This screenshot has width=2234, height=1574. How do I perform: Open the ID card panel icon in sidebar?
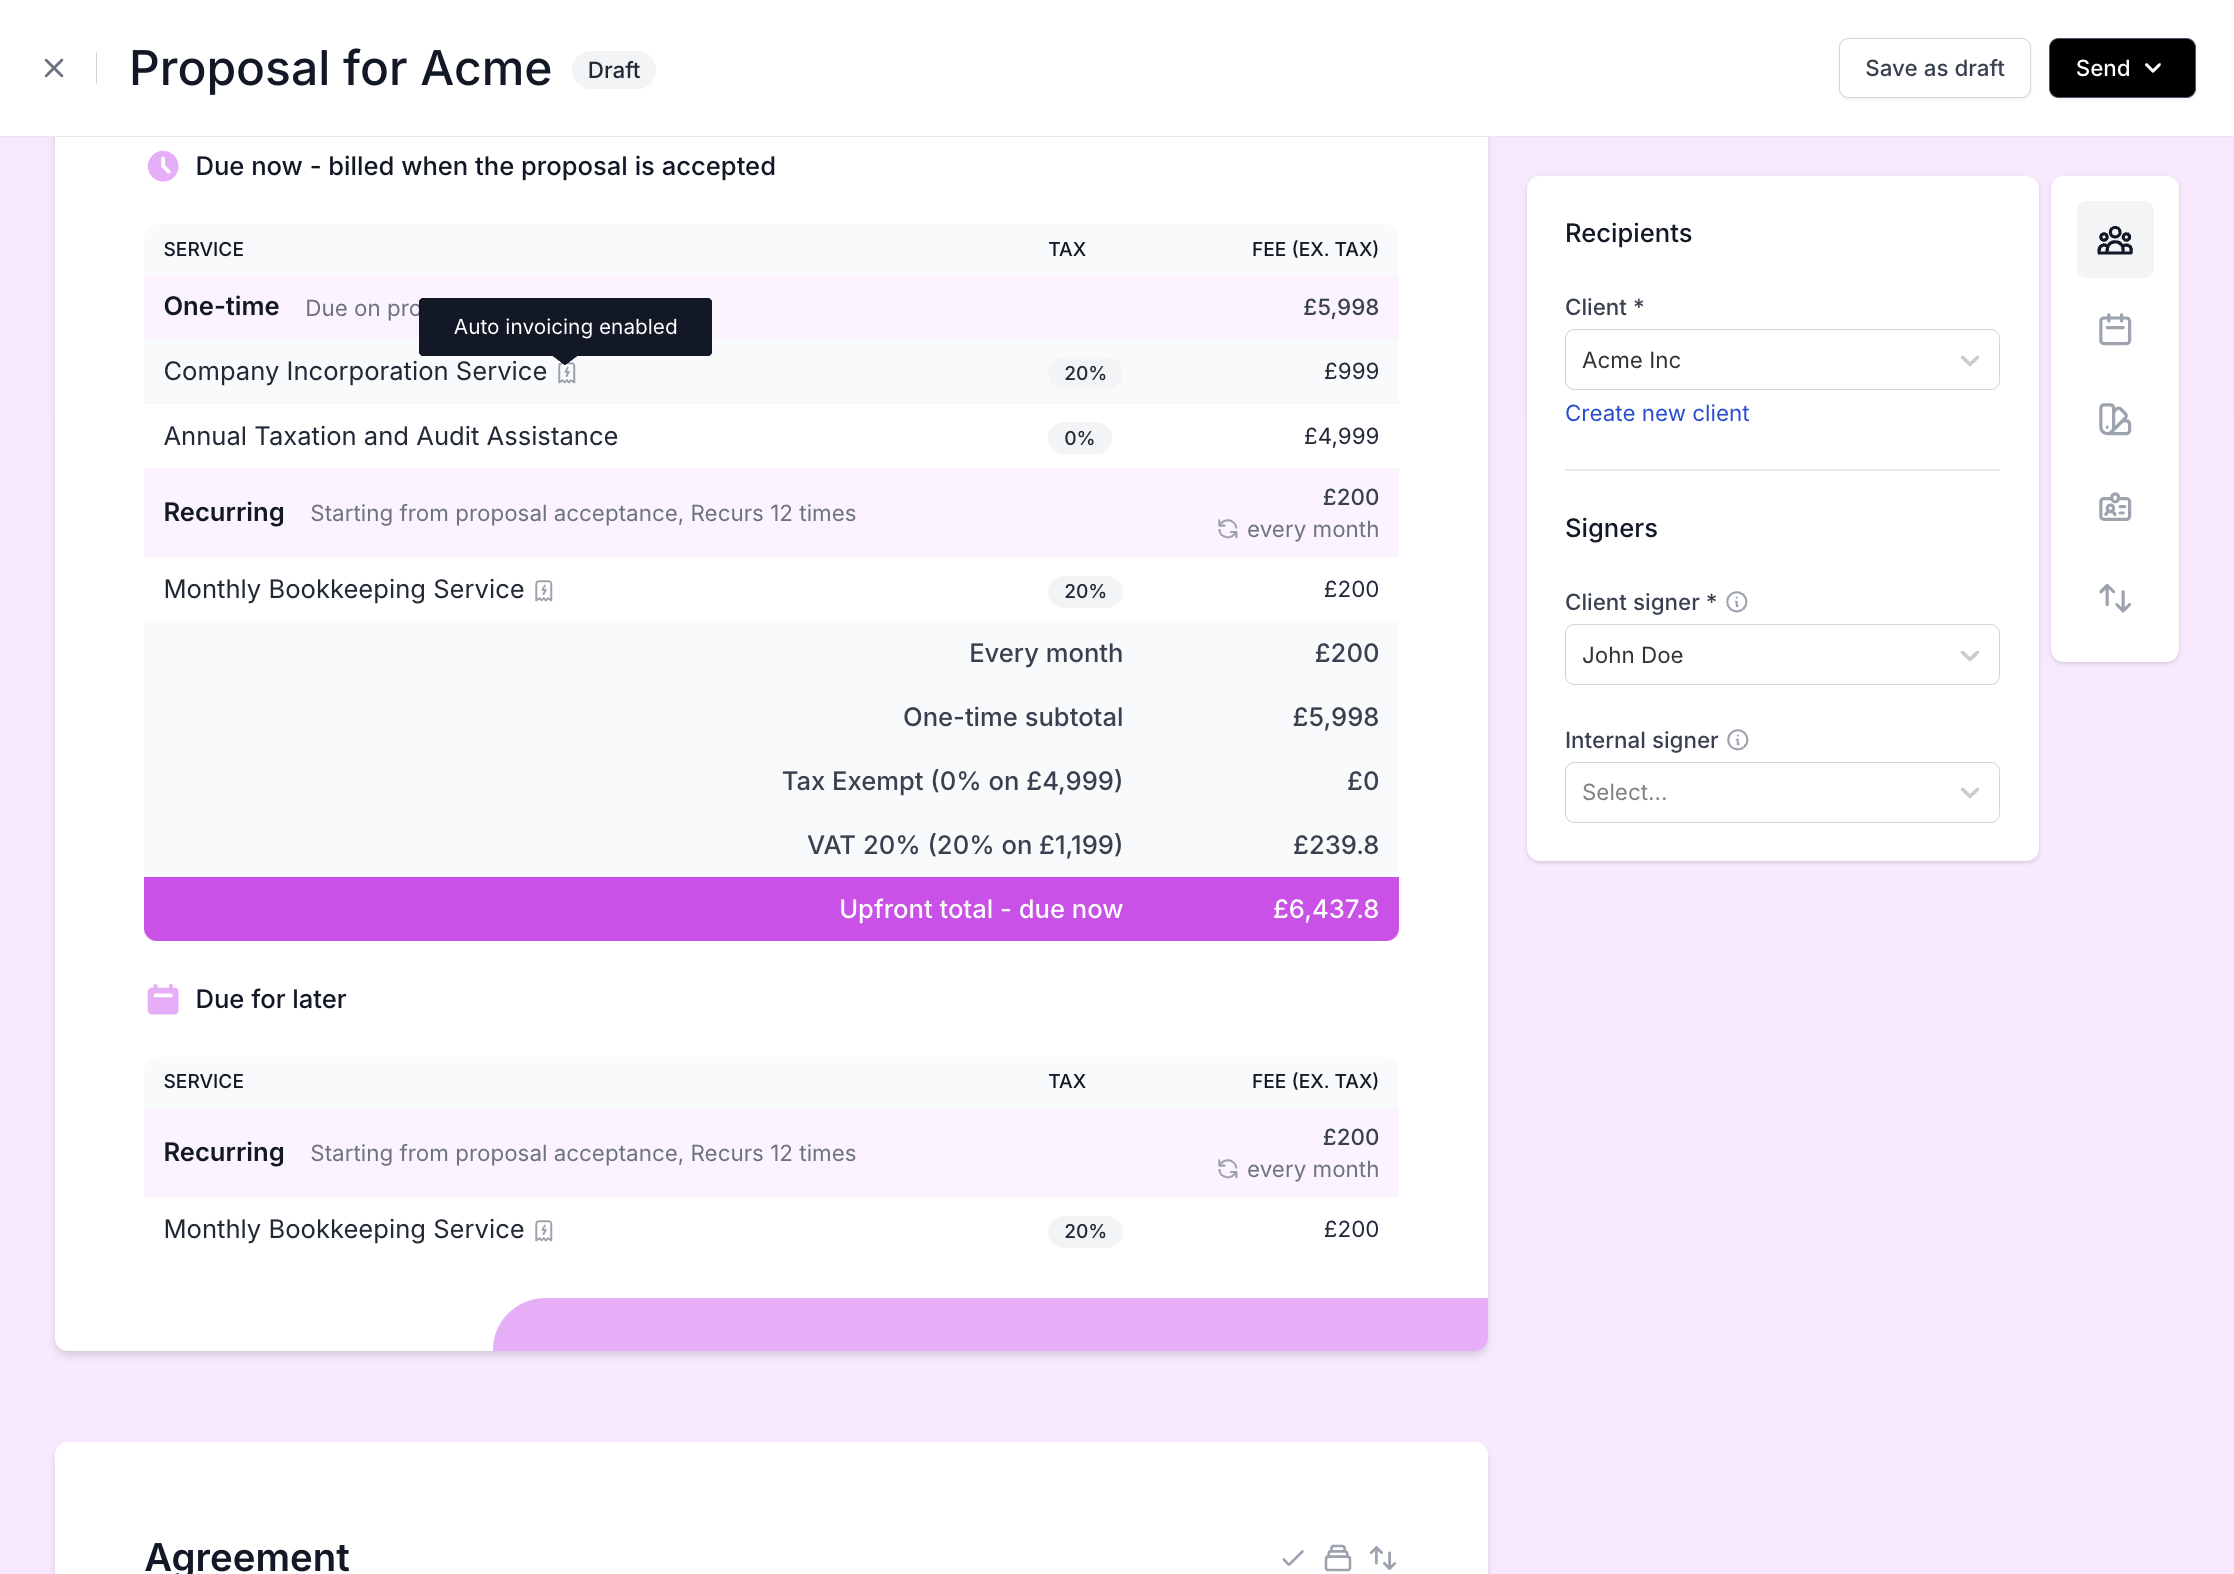pos(2115,508)
